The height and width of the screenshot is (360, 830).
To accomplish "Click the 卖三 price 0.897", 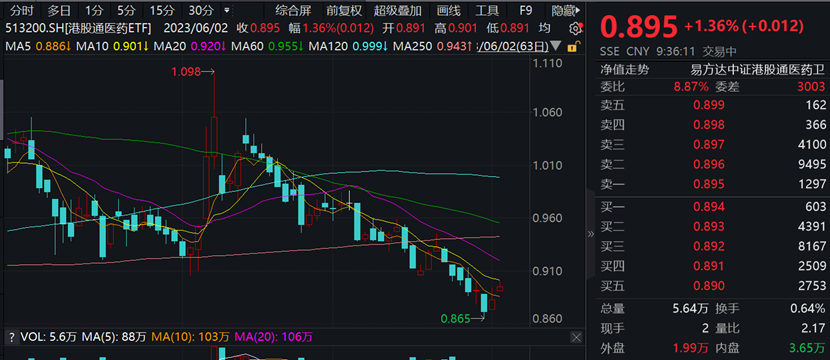I will click(x=709, y=145).
